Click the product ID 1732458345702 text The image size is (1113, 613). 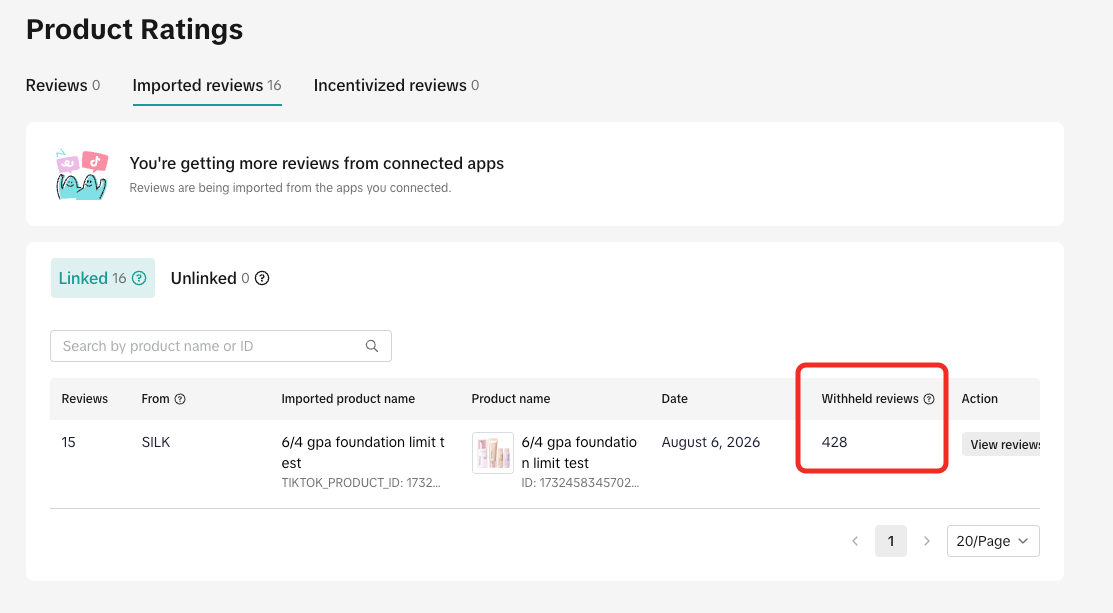(x=580, y=482)
